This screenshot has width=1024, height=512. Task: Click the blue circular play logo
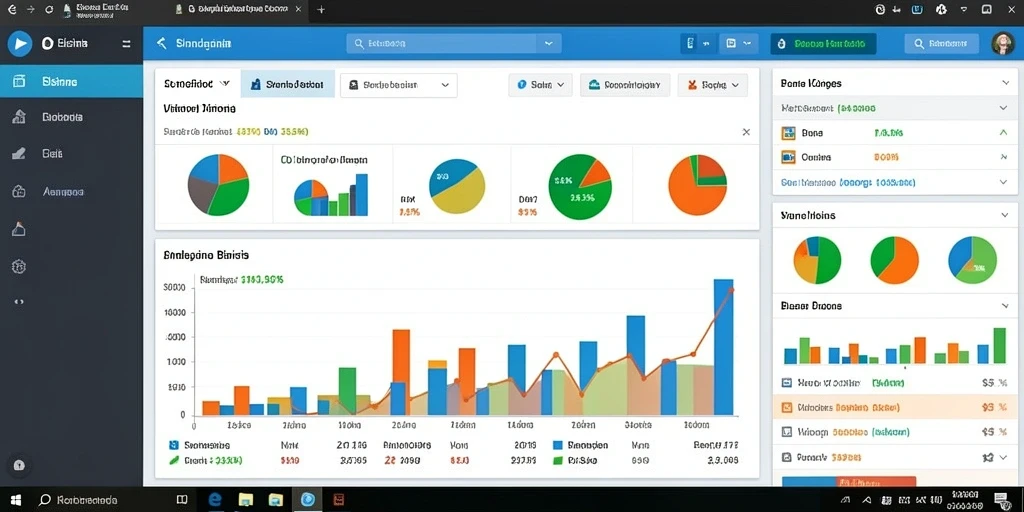pyautogui.click(x=20, y=44)
